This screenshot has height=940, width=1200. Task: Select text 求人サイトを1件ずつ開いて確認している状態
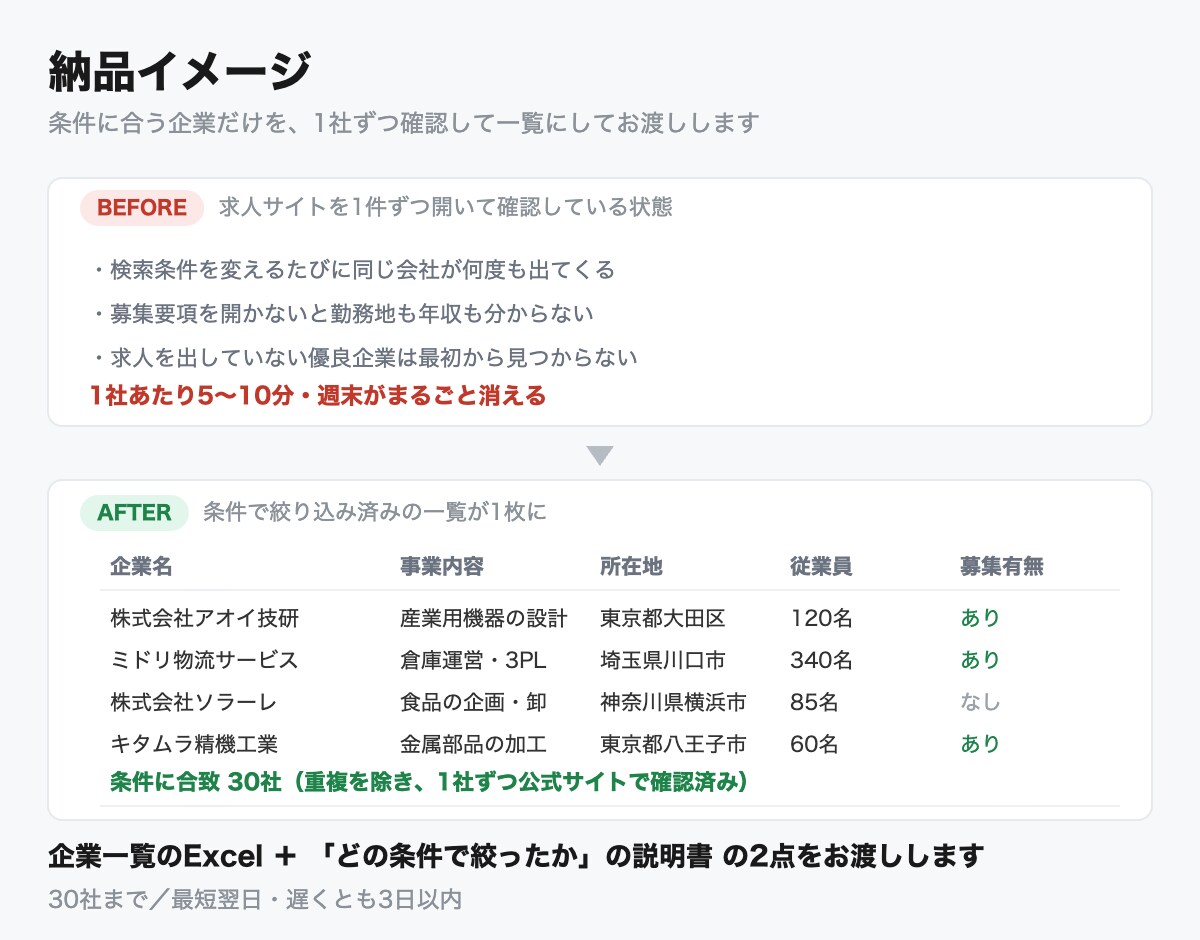(446, 207)
